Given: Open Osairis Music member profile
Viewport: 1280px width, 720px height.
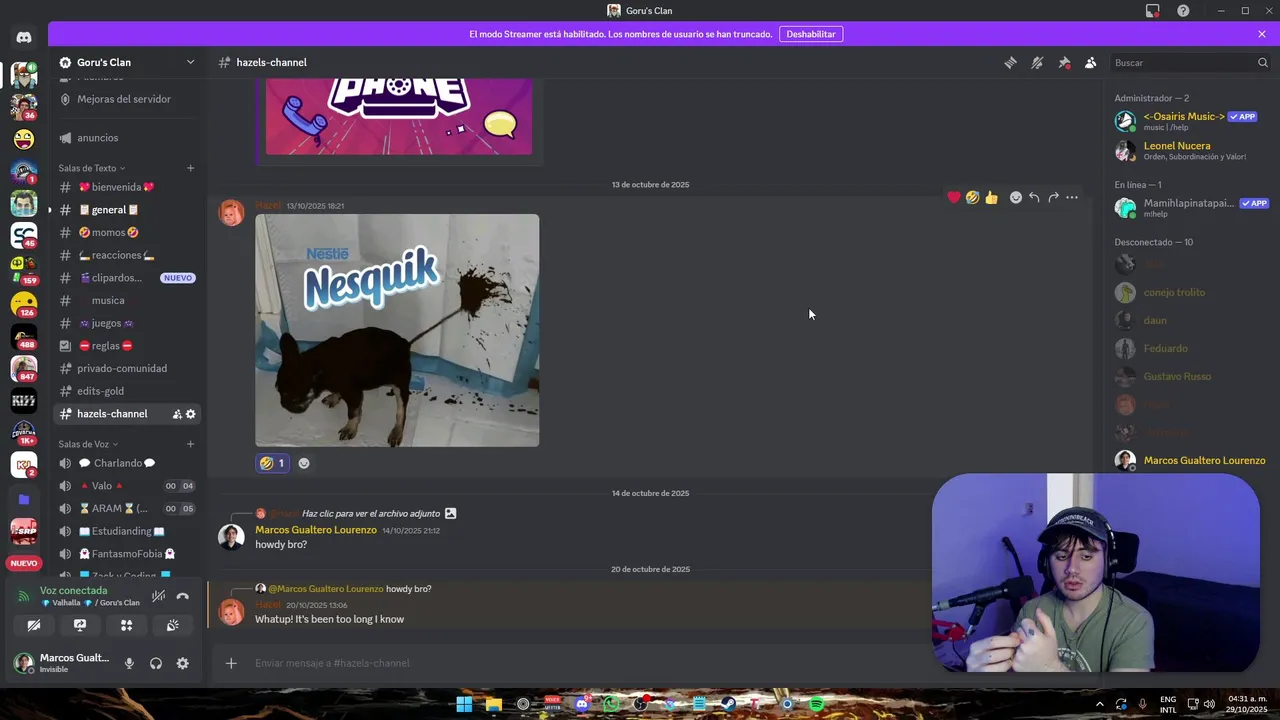Looking at the screenshot, I should point(1192,121).
